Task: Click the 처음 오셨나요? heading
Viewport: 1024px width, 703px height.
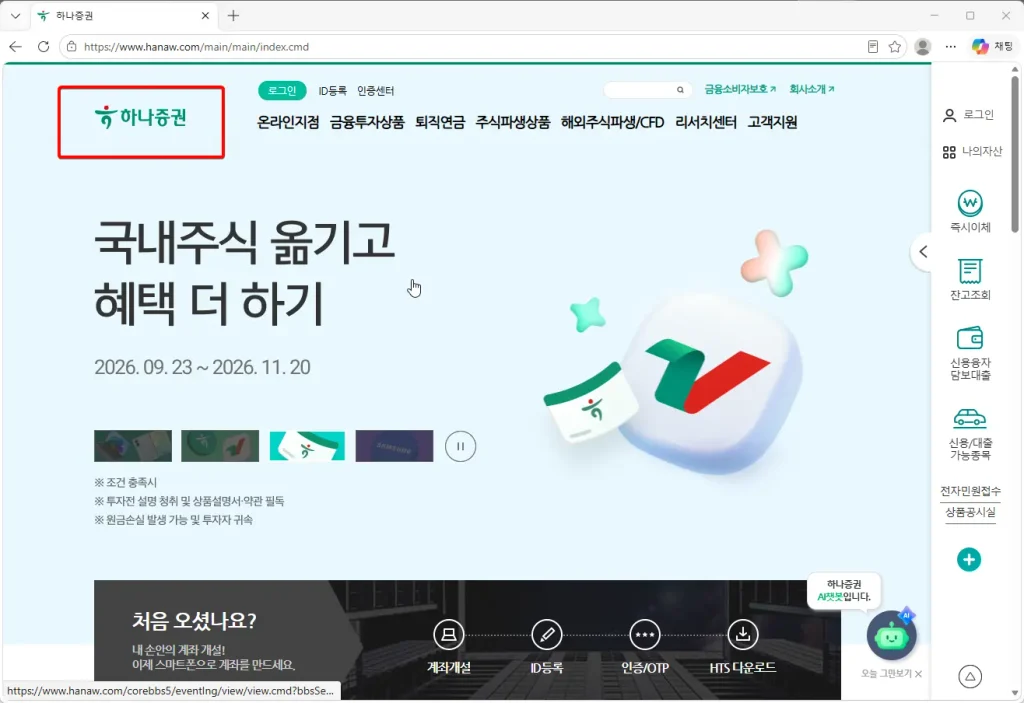Action: tap(194, 620)
